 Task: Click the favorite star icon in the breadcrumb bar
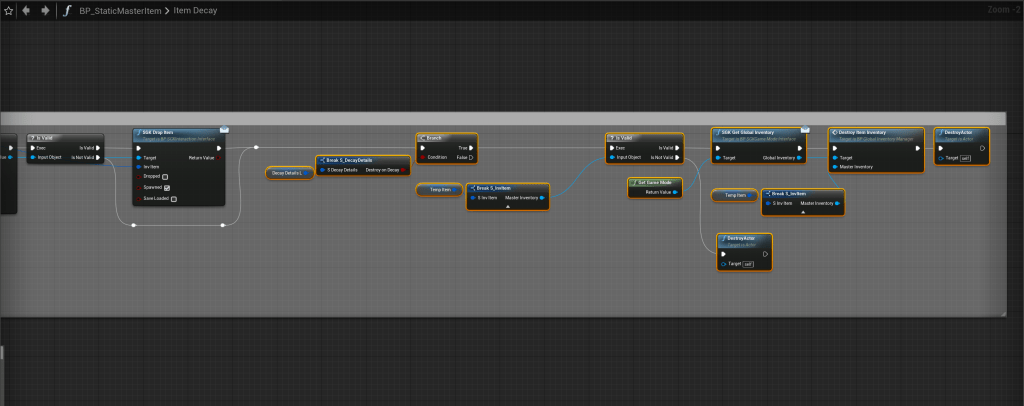pos(8,10)
